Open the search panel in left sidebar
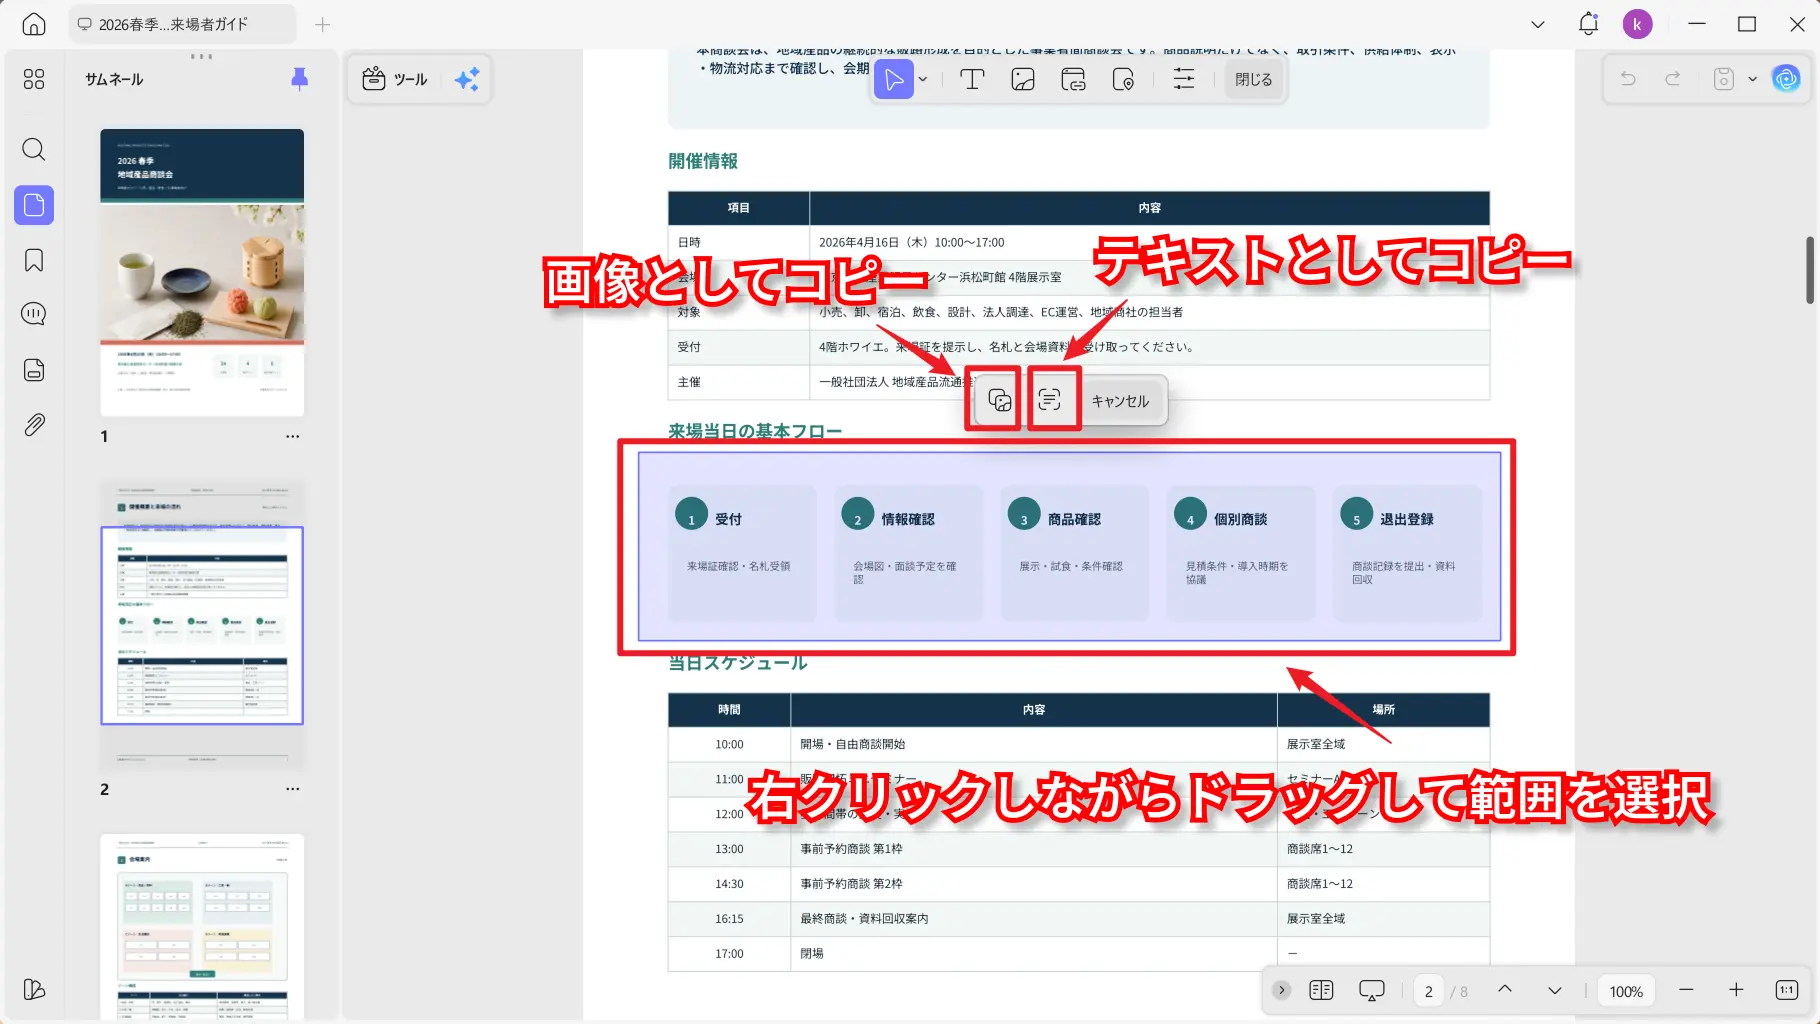1820x1024 pixels. click(34, 150)
